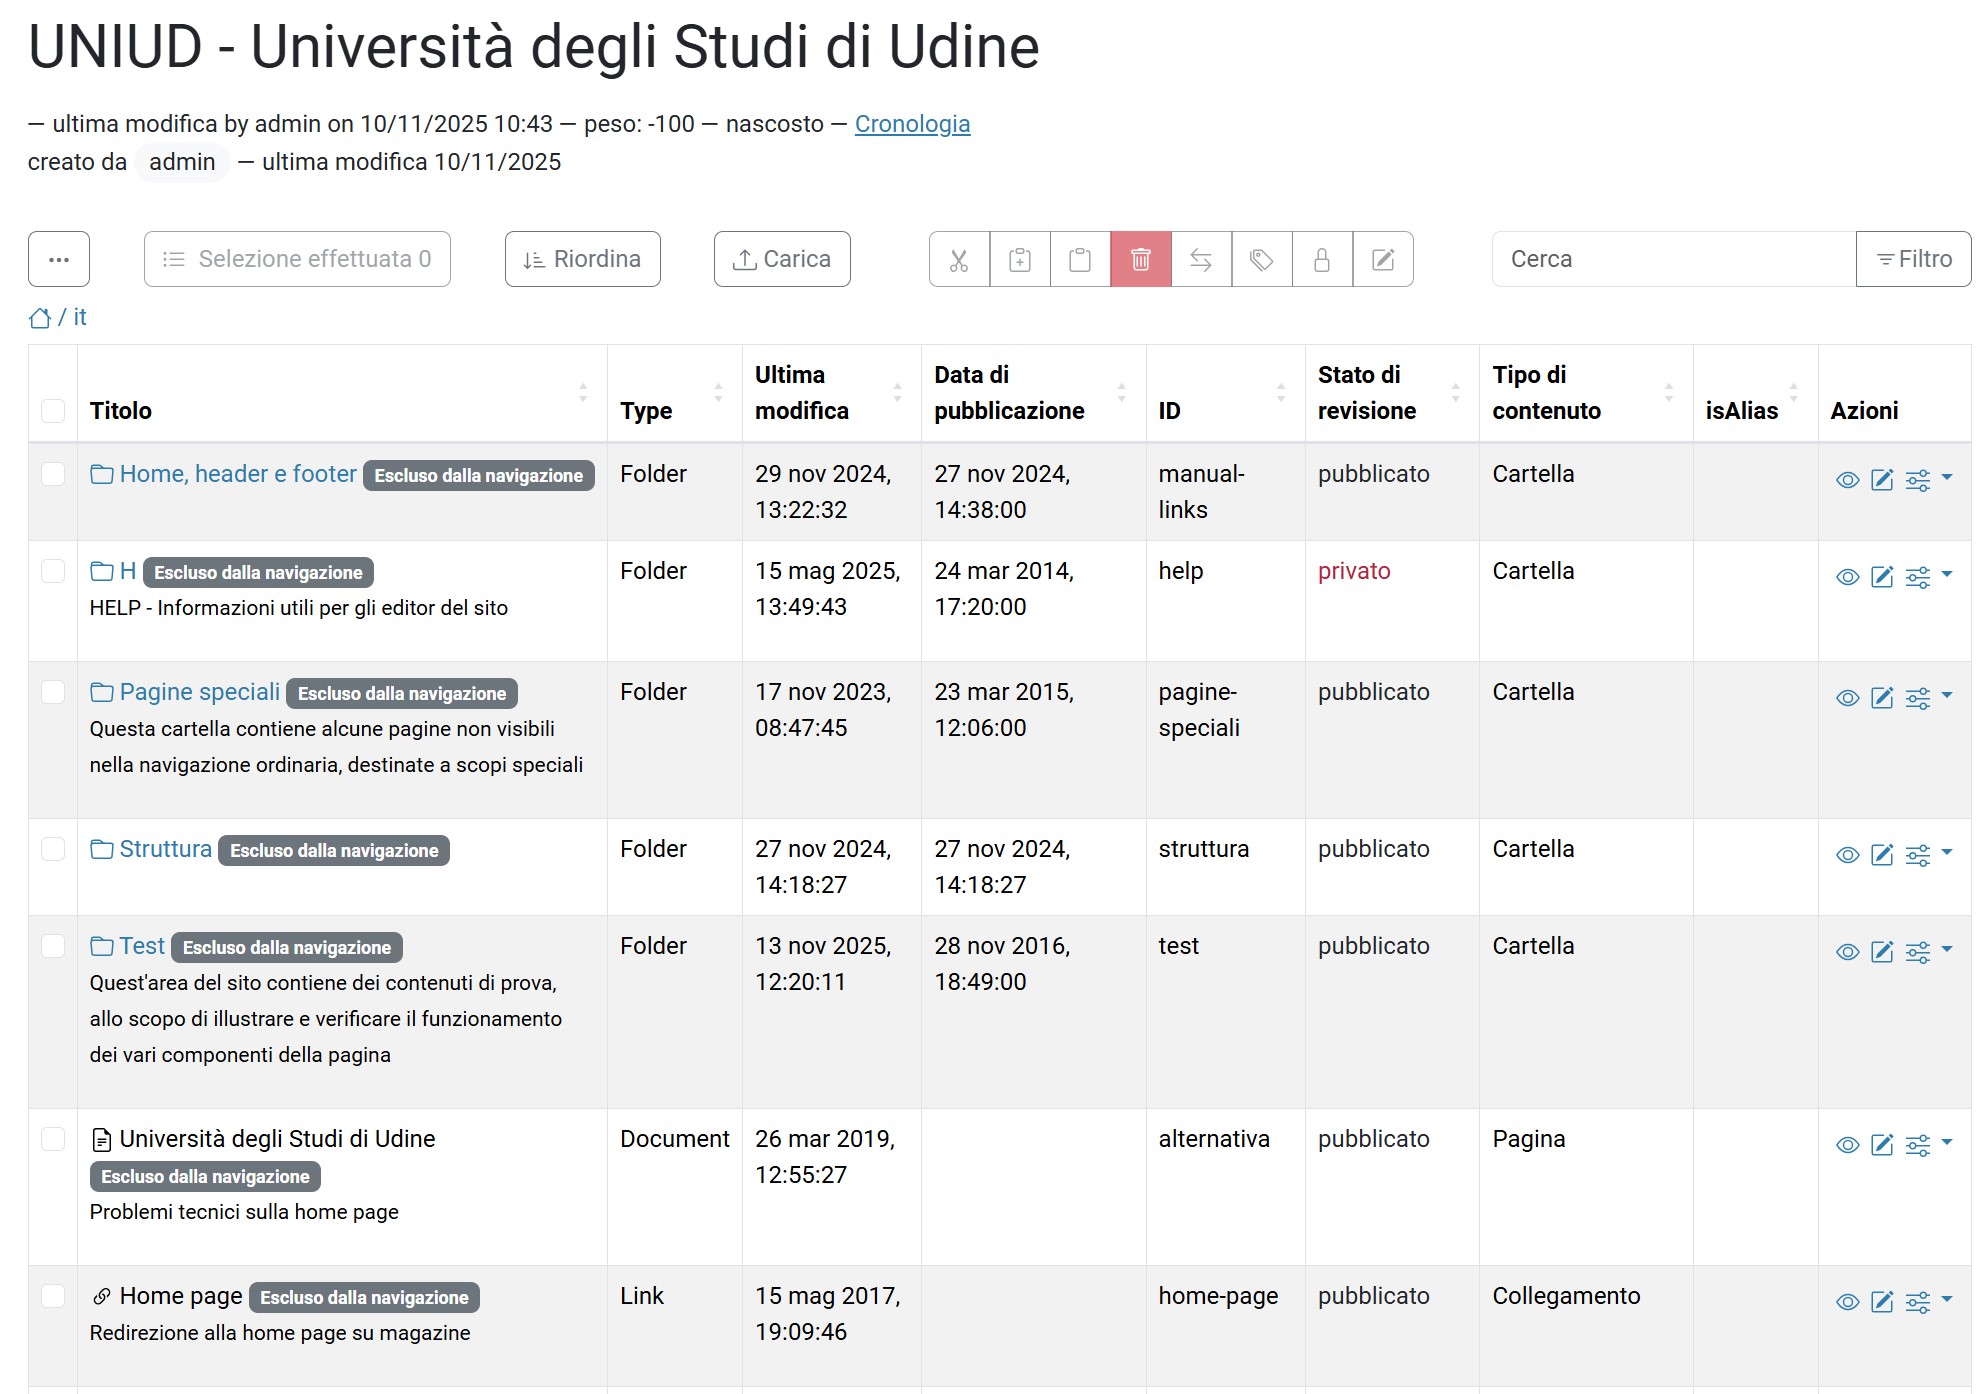Click the paste clipboard toolbar icon
The image size is (1987, 1394).
1080,260
